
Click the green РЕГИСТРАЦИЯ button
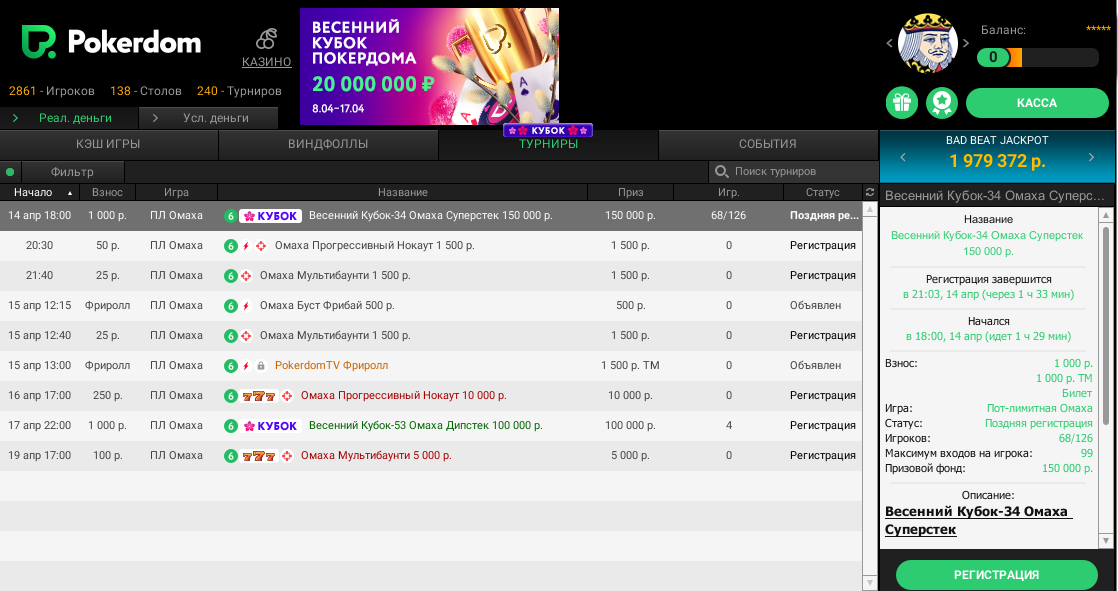pyautogui.click(x=996, y=575)
